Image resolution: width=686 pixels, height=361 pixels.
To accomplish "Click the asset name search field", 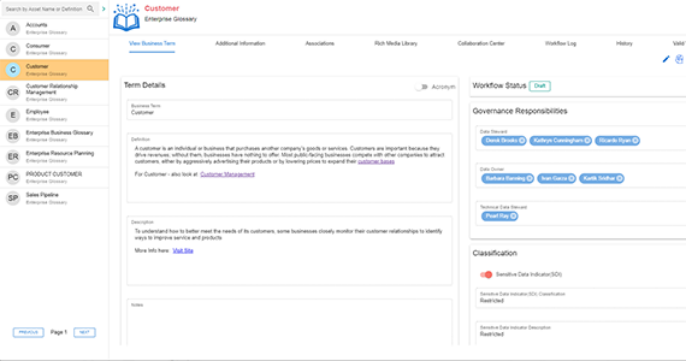I will pos(45,9).
